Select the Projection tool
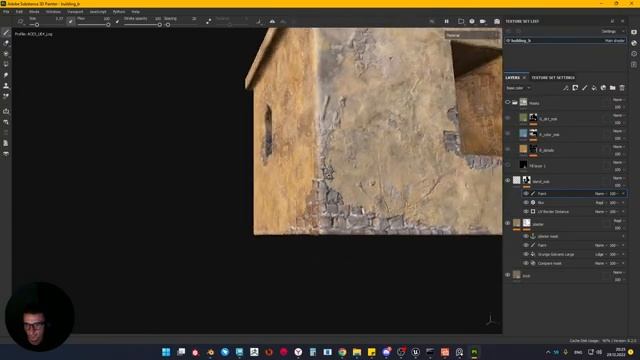This screenshot has width=640, height=360. pyautogui.click(x=6, y=54)
